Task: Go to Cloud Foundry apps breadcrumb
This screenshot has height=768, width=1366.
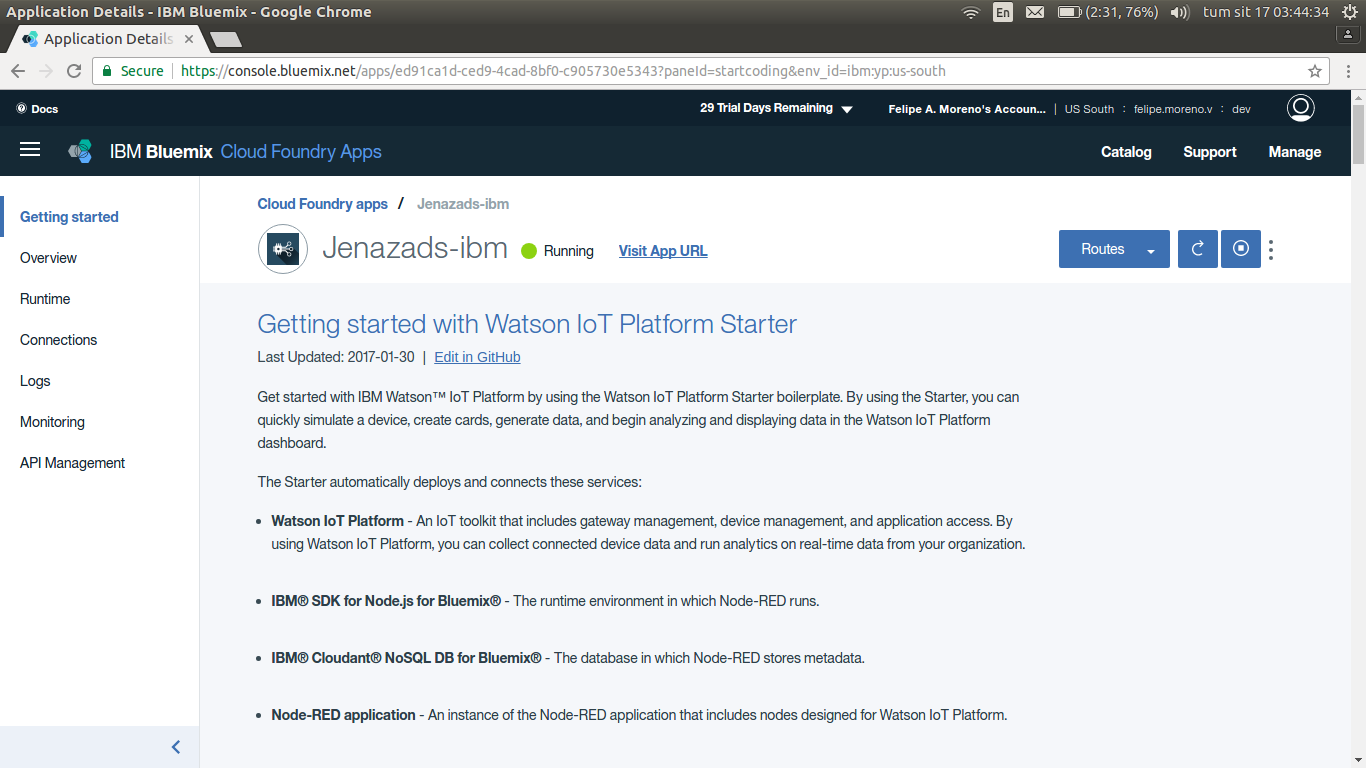Action: tap(322, 204)
